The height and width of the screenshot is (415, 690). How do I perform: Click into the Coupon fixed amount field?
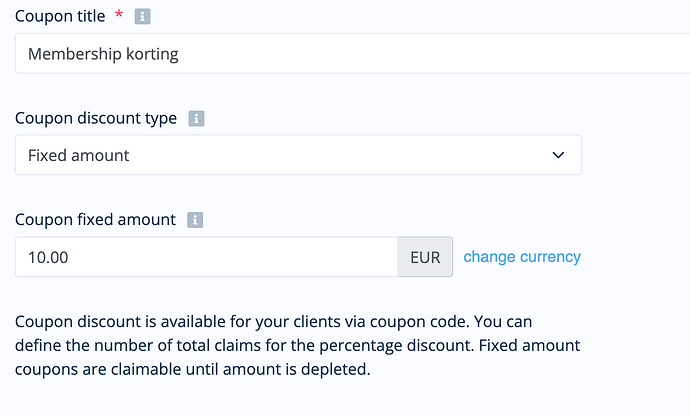coord(206,257)
